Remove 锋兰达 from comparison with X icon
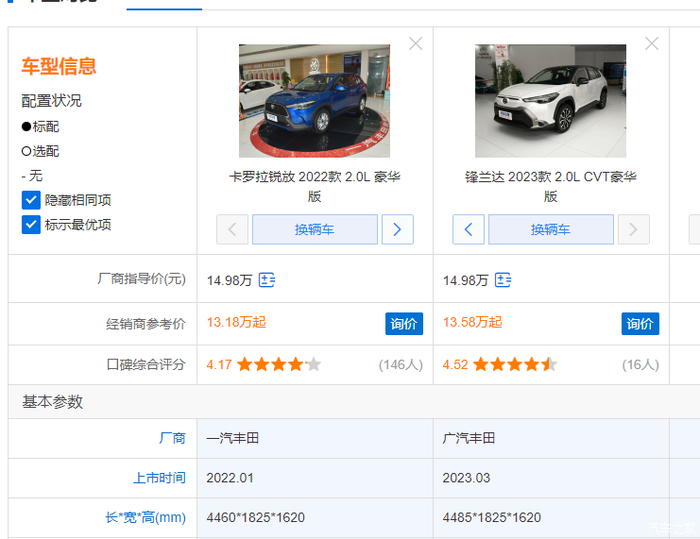Viewport: 700px width, 539px height. (652, 44)
